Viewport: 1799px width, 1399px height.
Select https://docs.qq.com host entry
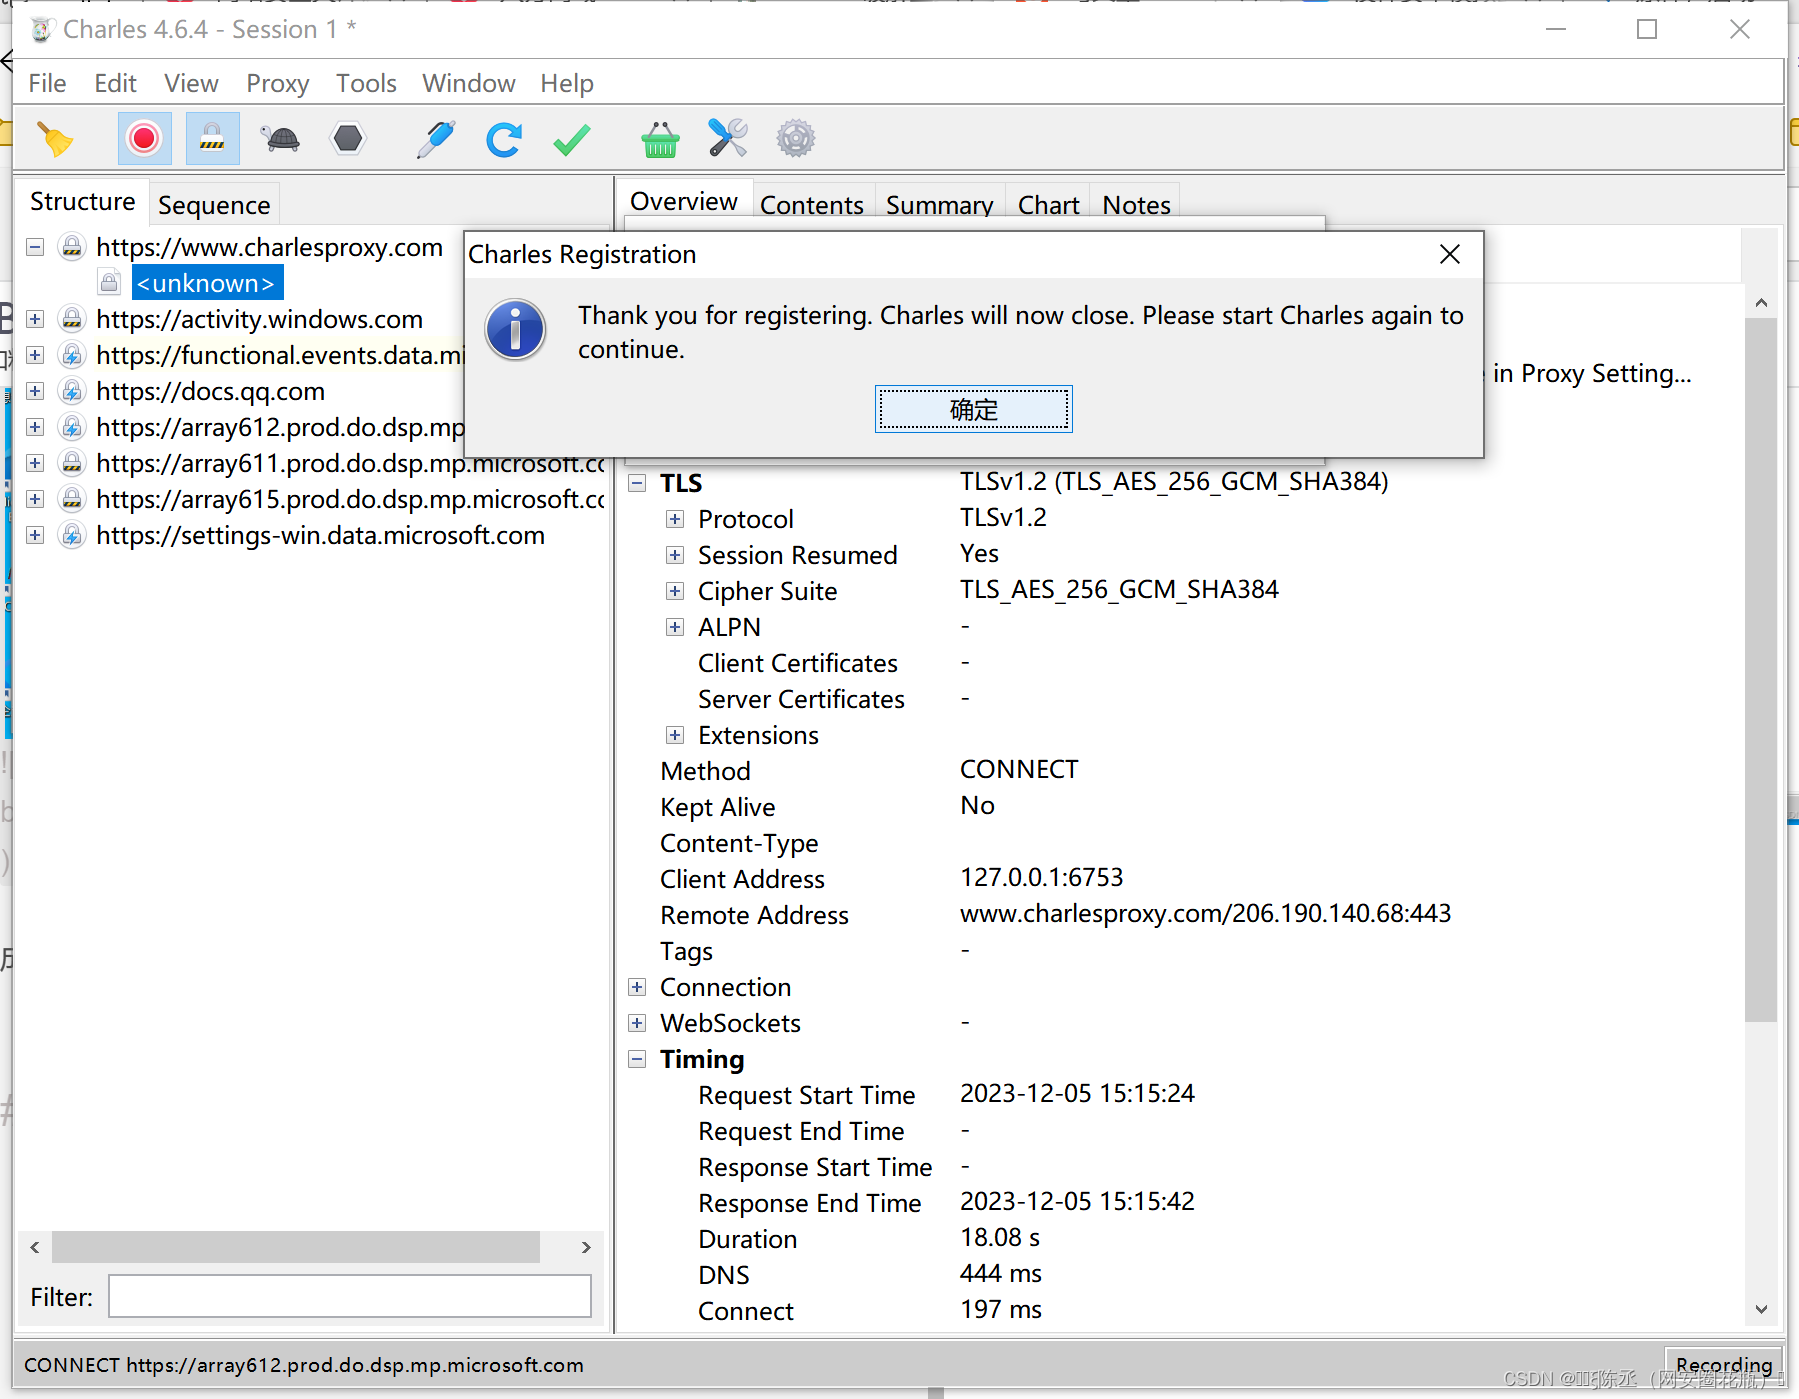(210, 391)
